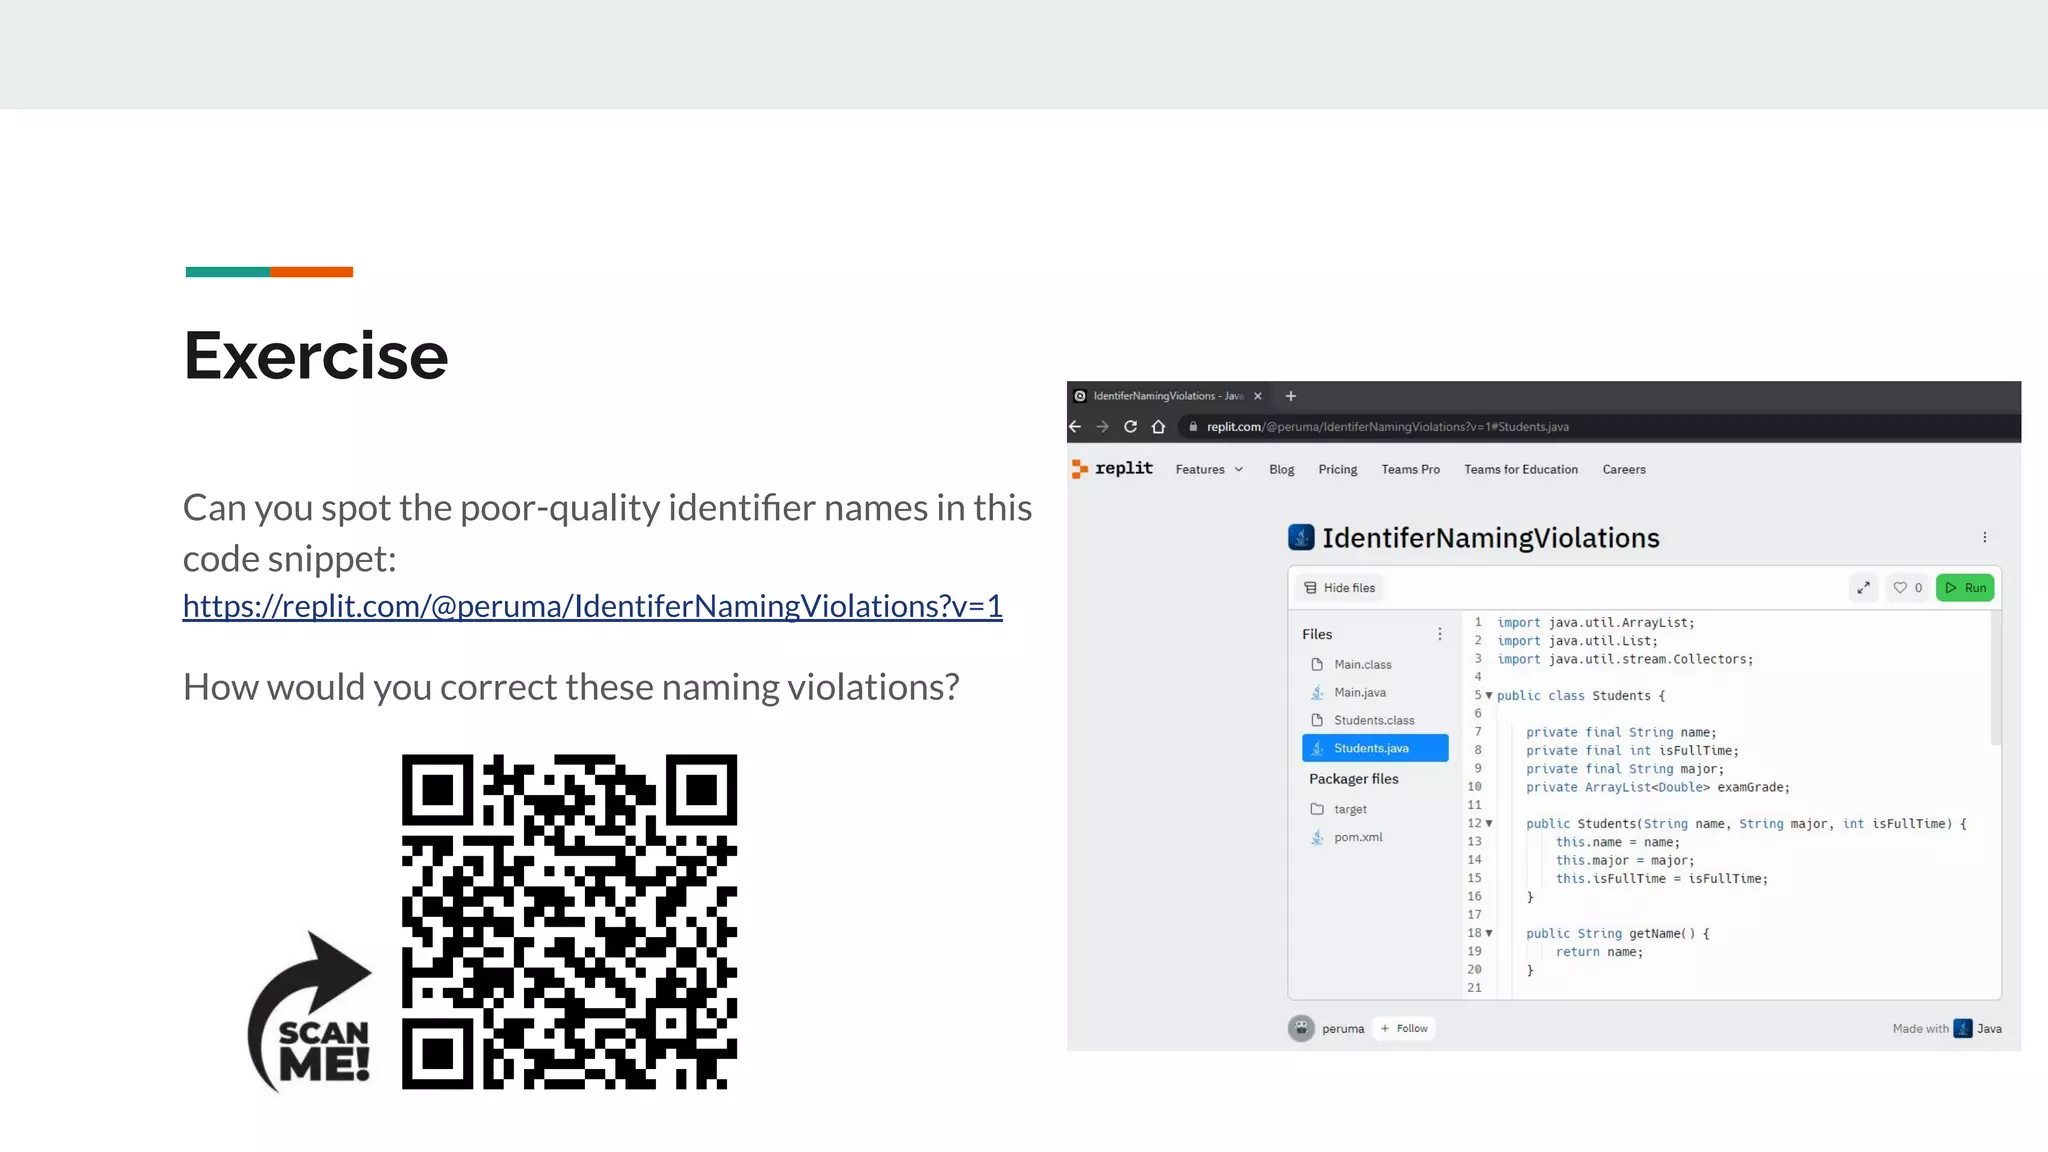Image resolution: width=2048 pixels, height=1152 pixels.
Task: Click the Packager files heading
Action: [1353, 779]
